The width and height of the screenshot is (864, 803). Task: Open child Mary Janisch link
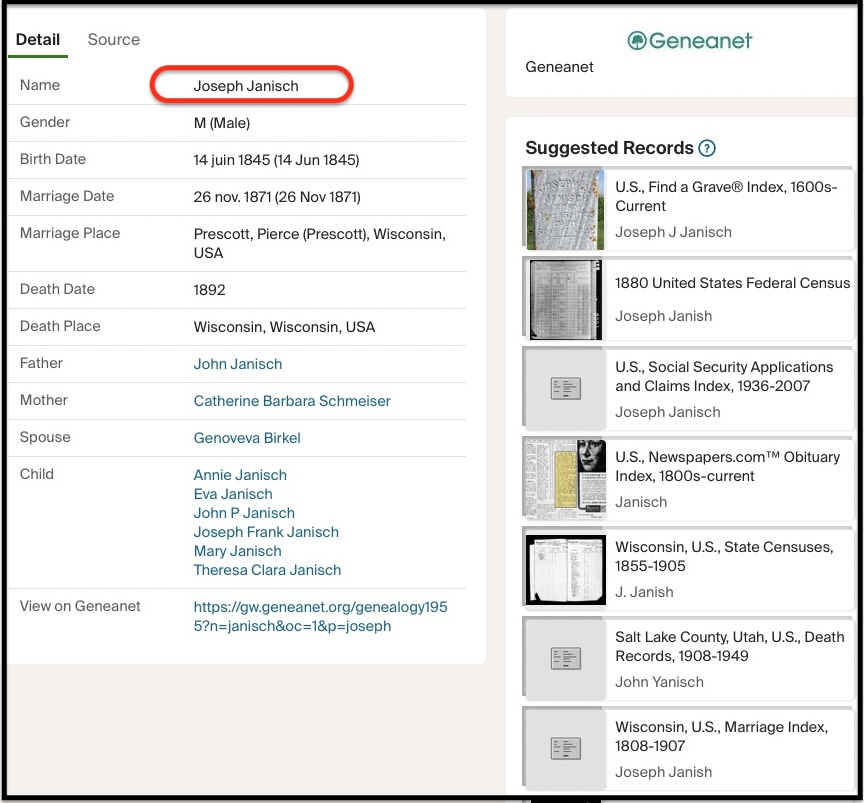(x=237, y=551)
